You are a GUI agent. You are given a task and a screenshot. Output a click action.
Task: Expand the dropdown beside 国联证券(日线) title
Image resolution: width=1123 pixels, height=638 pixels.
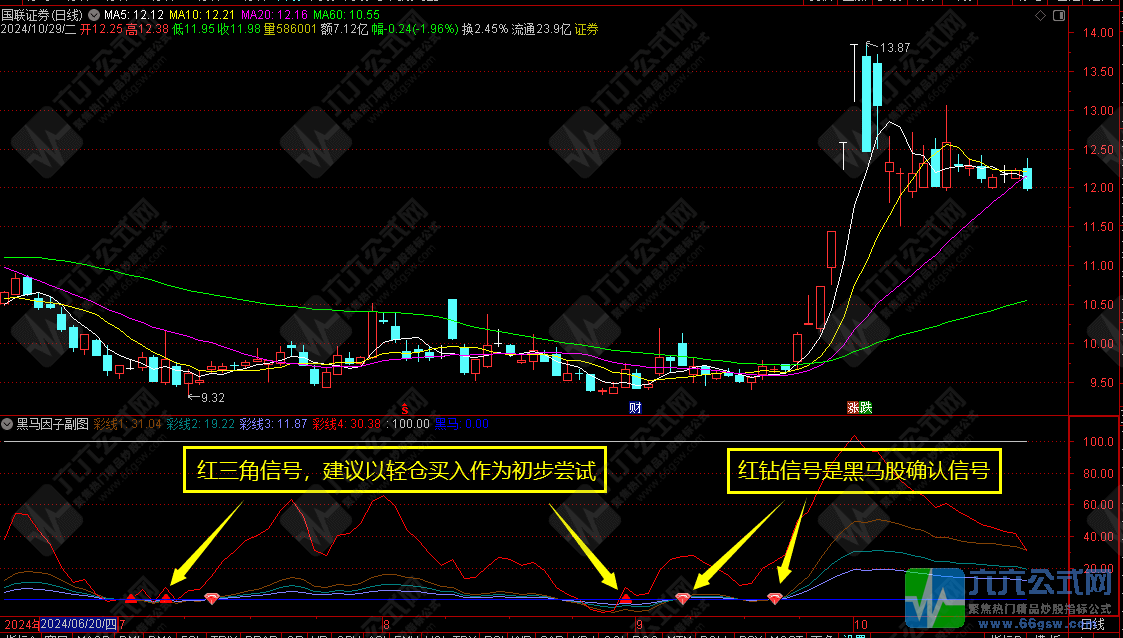click(x=94, y=16)
